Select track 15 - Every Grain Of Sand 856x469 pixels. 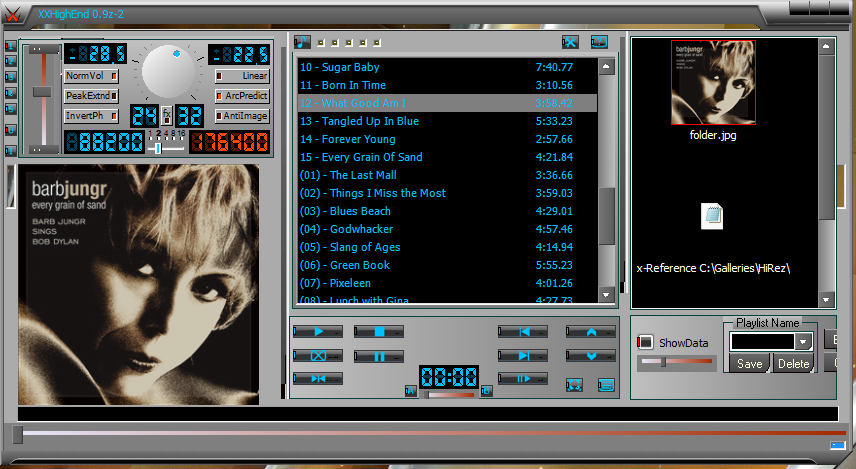[447, 157]
